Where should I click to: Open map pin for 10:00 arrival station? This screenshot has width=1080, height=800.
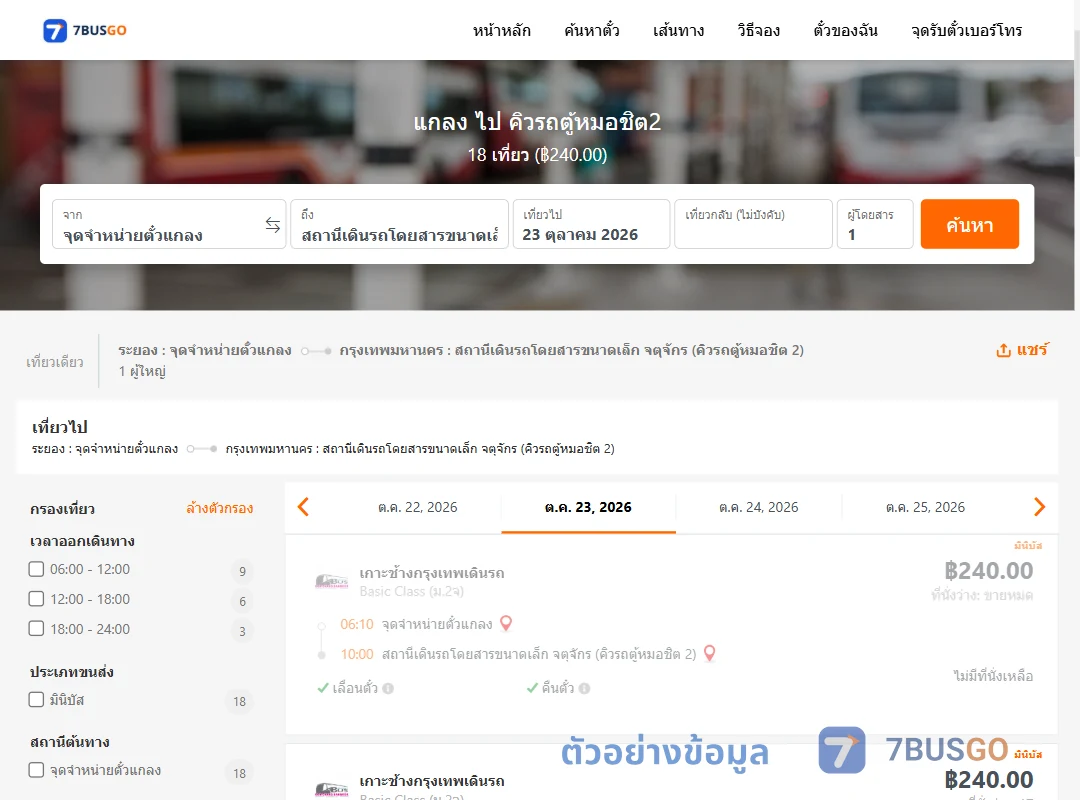[709, 653]
